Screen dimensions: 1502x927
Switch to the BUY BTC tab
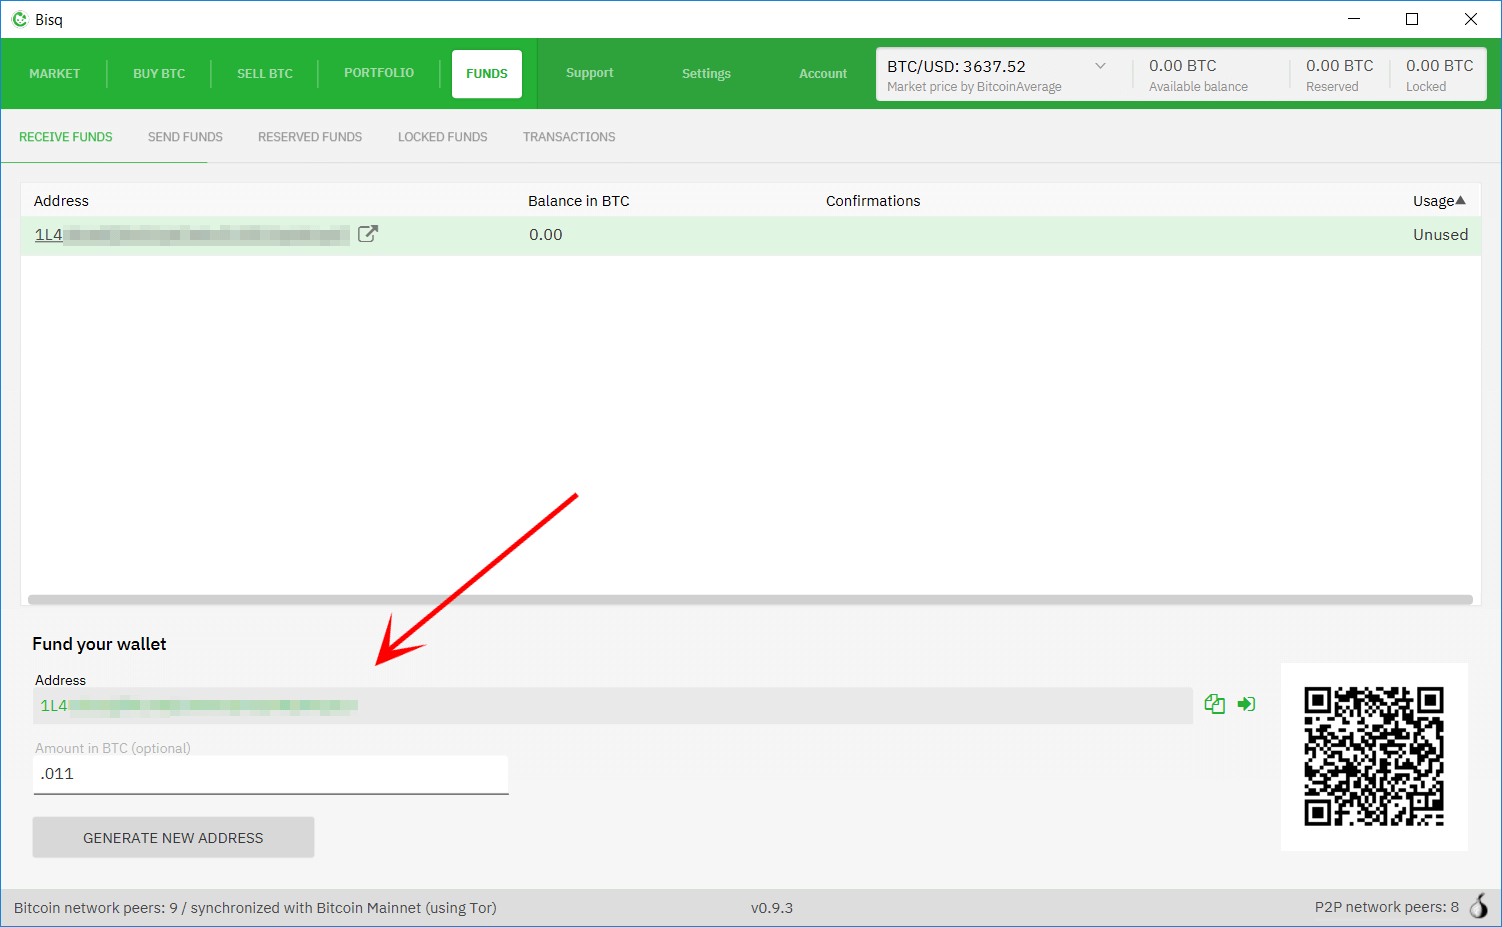click(159, 74)
